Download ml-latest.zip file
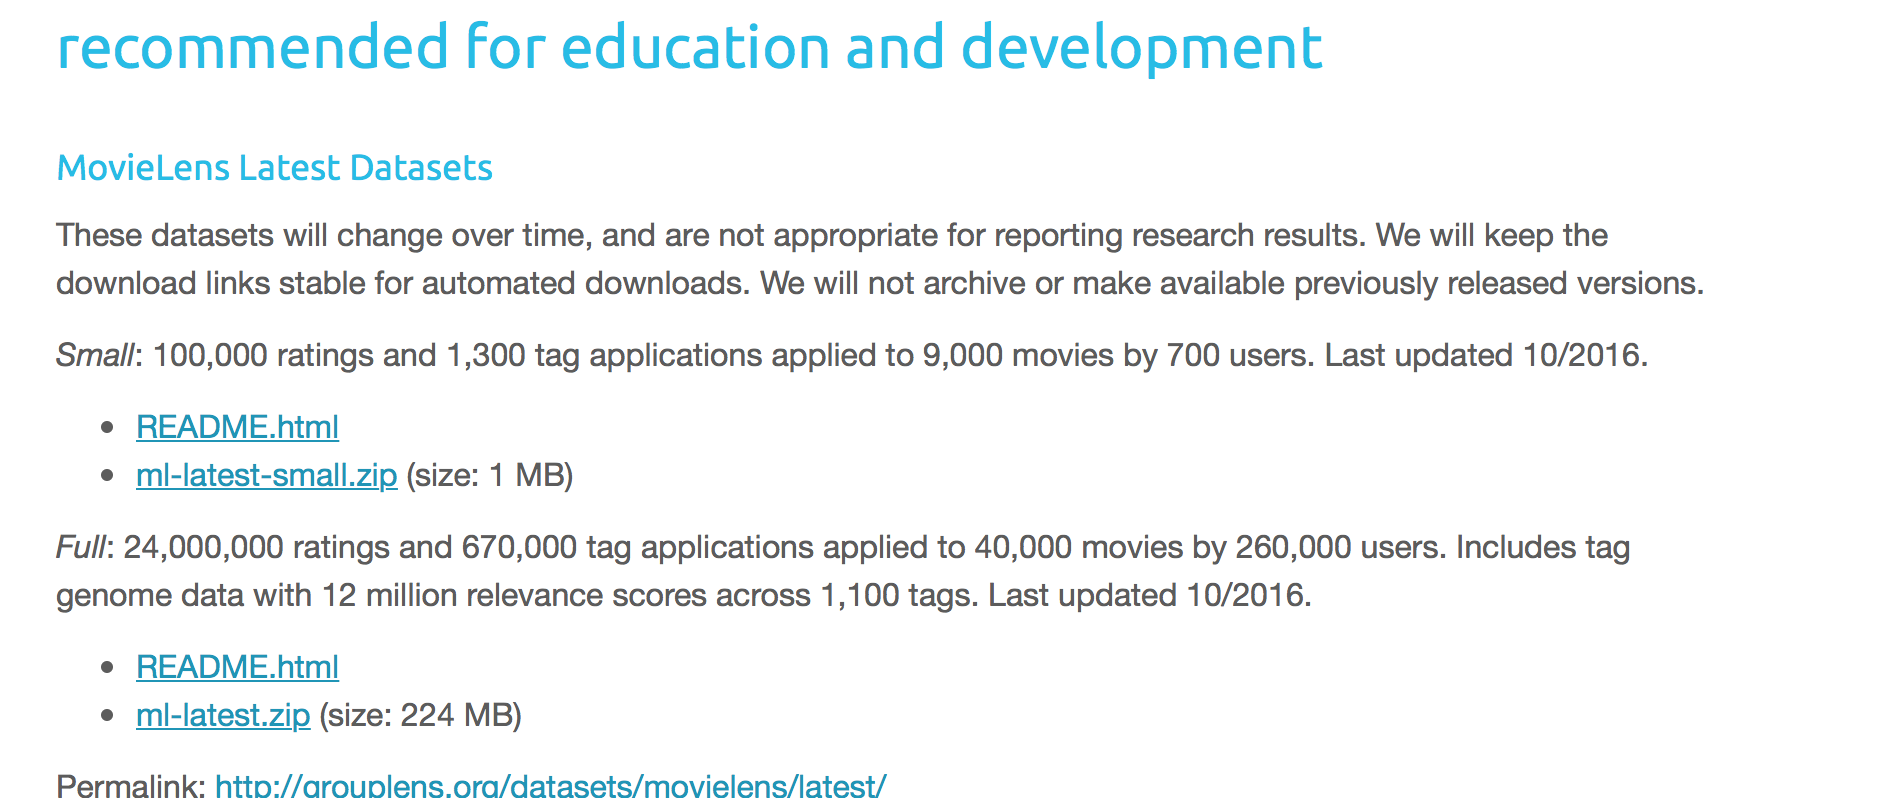 coord(223,715)
